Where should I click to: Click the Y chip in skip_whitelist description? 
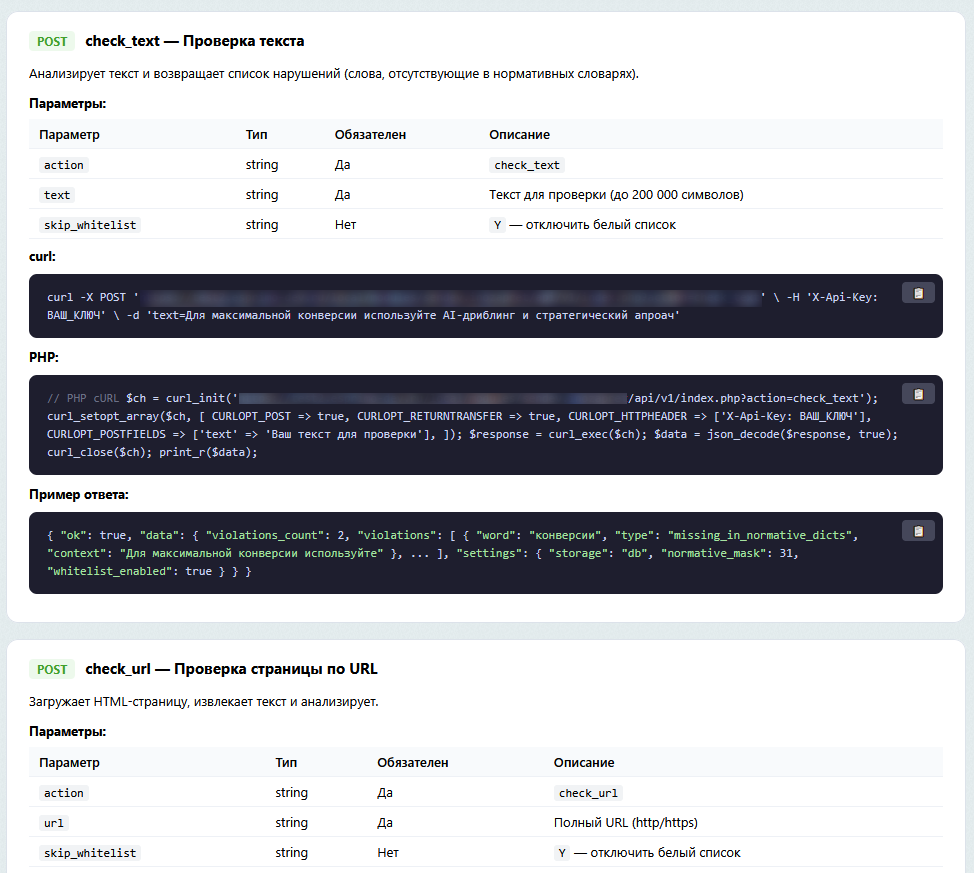coord(497,224)
